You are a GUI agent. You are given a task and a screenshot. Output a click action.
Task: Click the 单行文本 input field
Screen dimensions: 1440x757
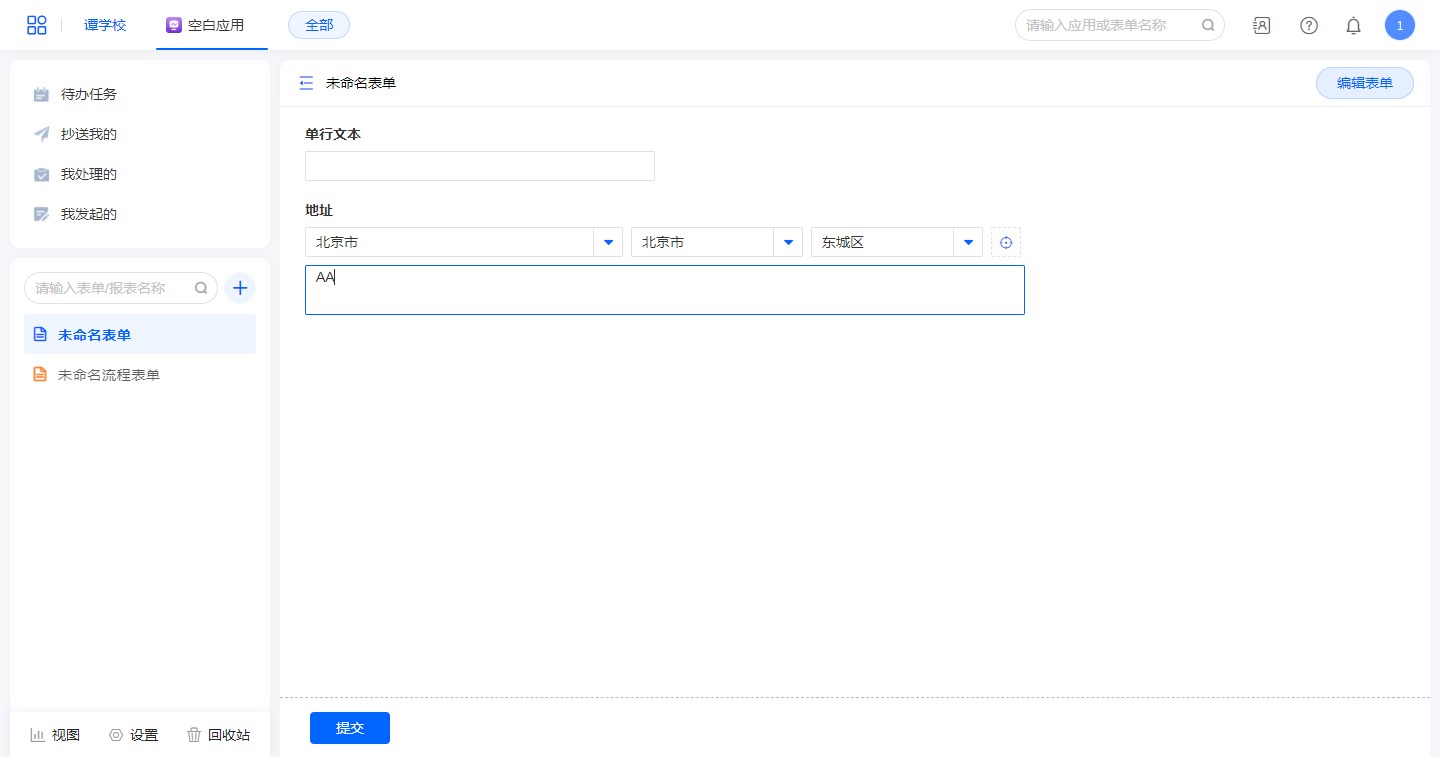[479, 166]
